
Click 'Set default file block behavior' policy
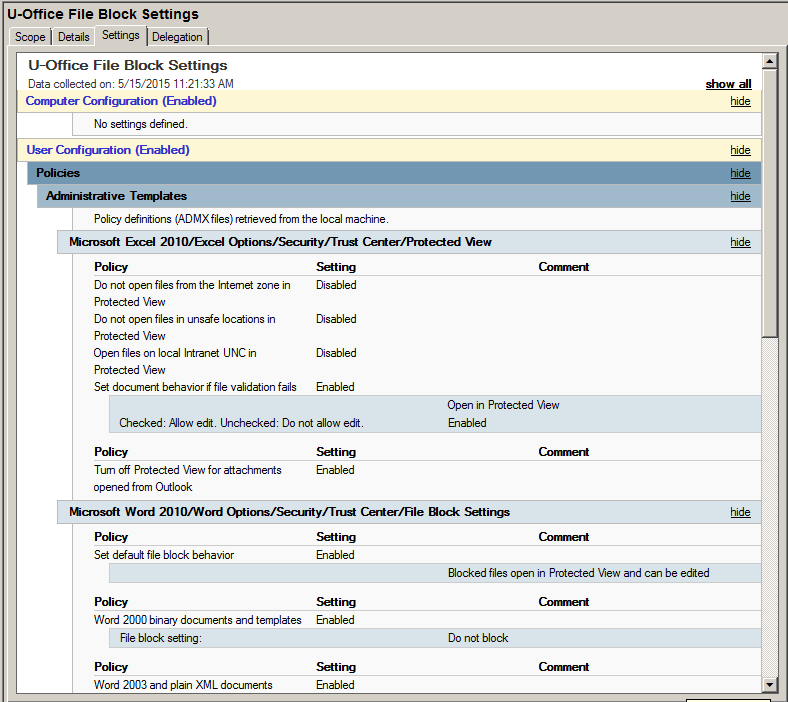click(x=164, y=555)
